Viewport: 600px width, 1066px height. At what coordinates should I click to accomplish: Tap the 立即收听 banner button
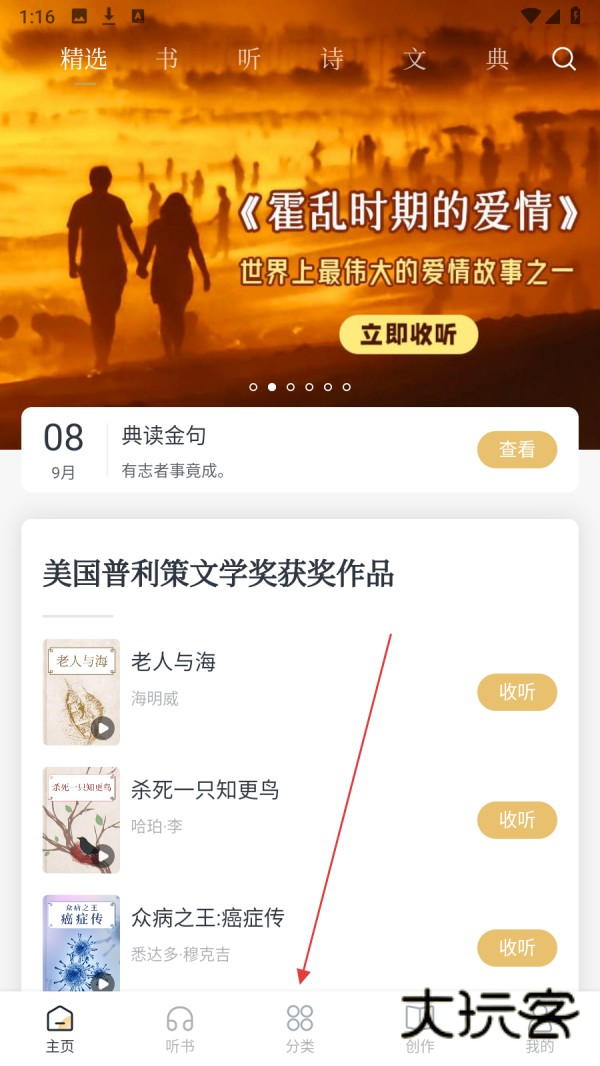[x=408, y=334]
